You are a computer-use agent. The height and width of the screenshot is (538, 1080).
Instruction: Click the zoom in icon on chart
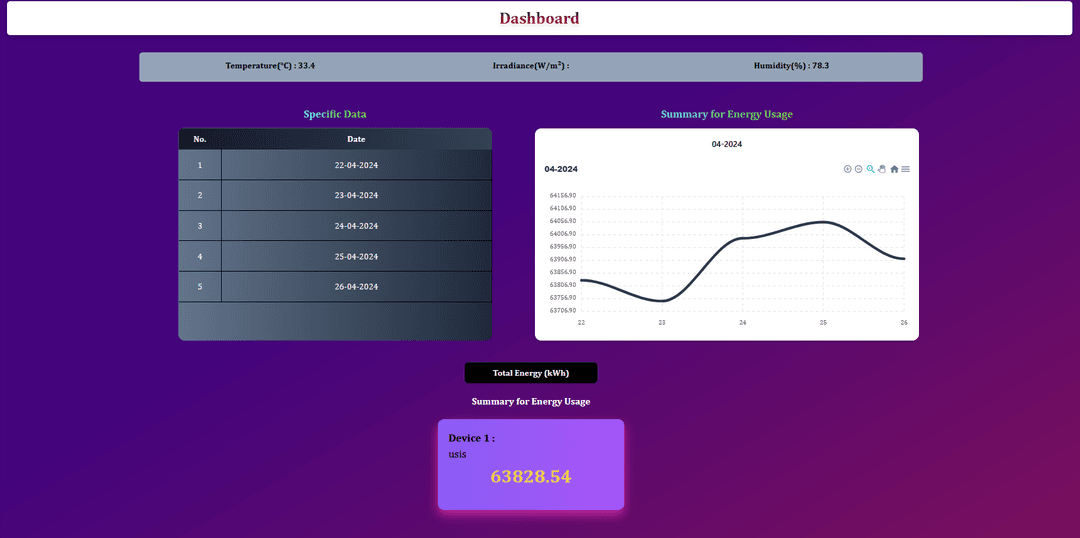point(848,169)
